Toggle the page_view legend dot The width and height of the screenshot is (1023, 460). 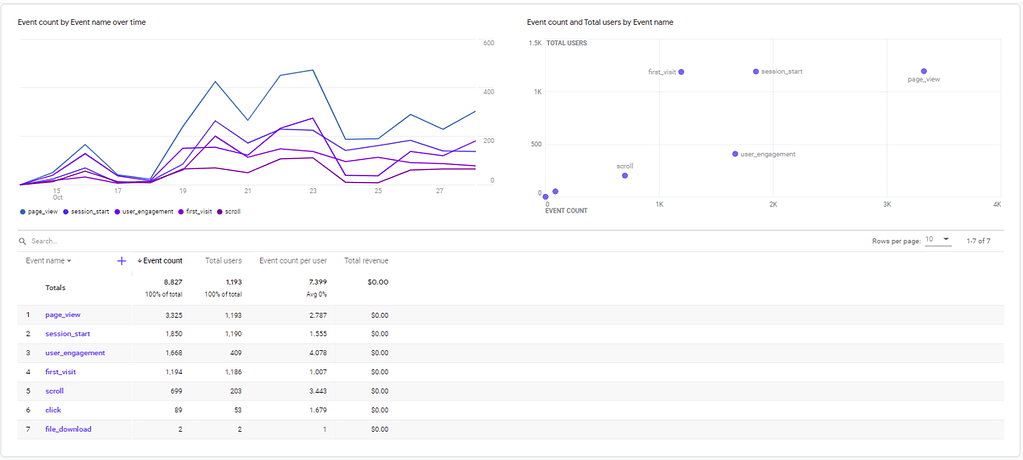pyautogui.click(x=23, y=211)
